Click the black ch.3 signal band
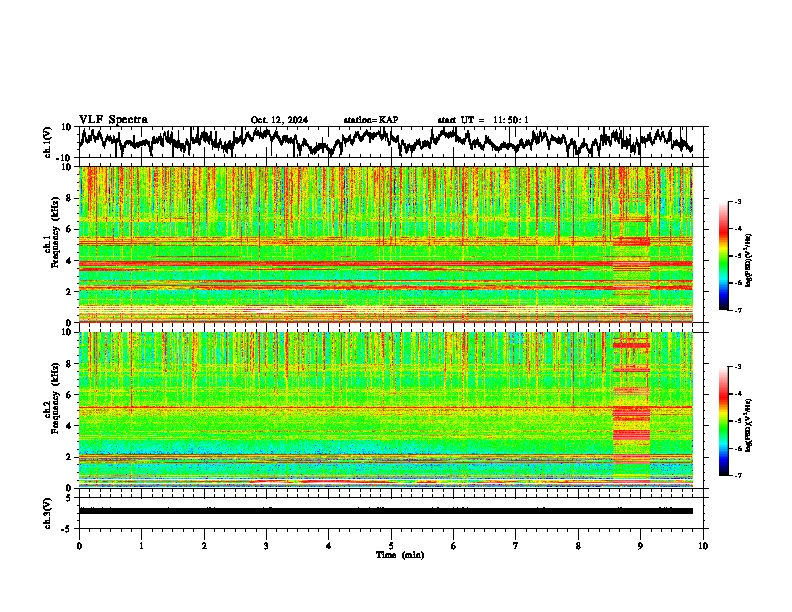The height and width of the screenshot is (612, 792). (x=385, y=511)
